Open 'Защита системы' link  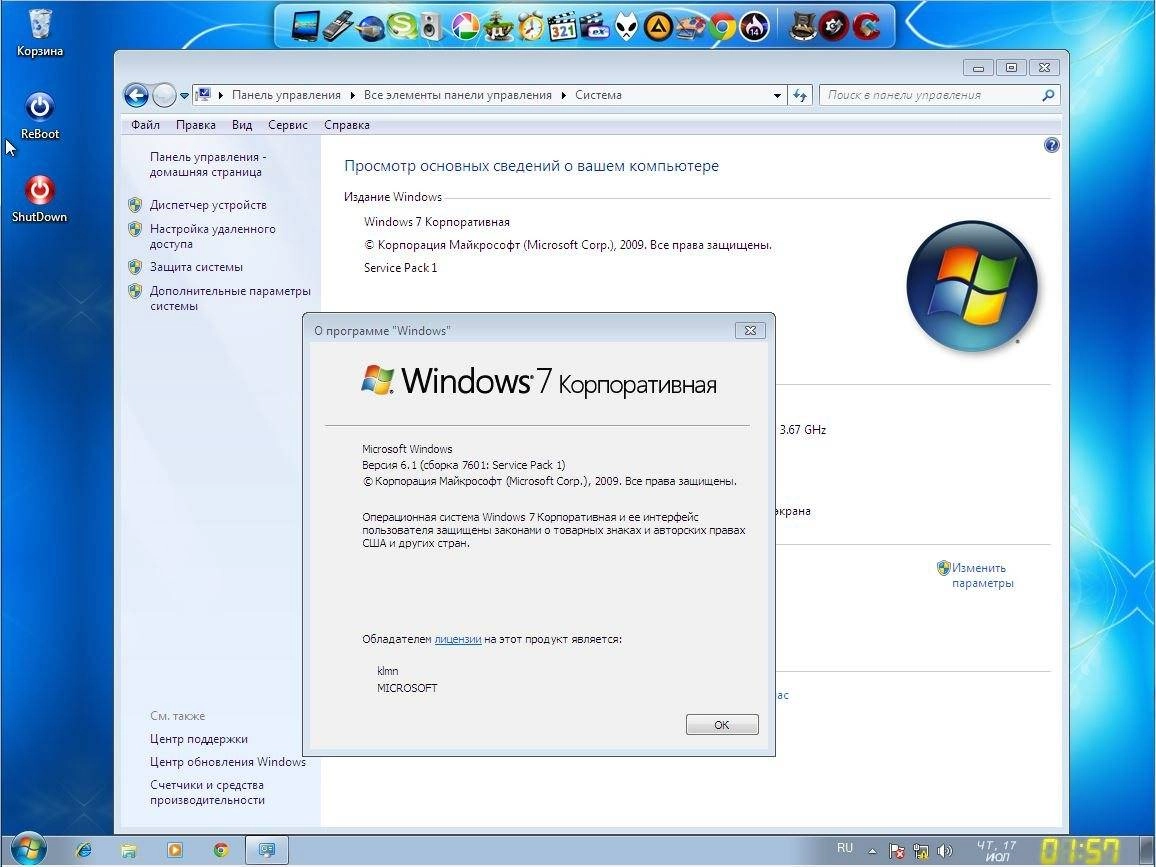pos(196,267)
